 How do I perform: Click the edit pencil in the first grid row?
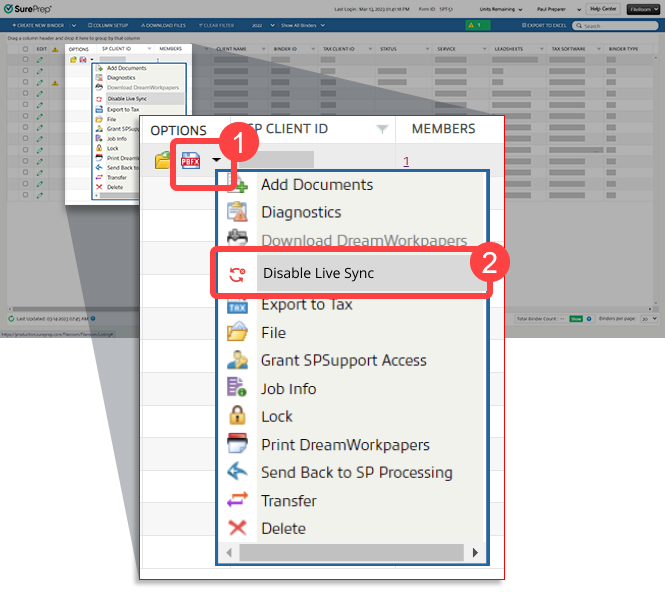tap(40, 60)
